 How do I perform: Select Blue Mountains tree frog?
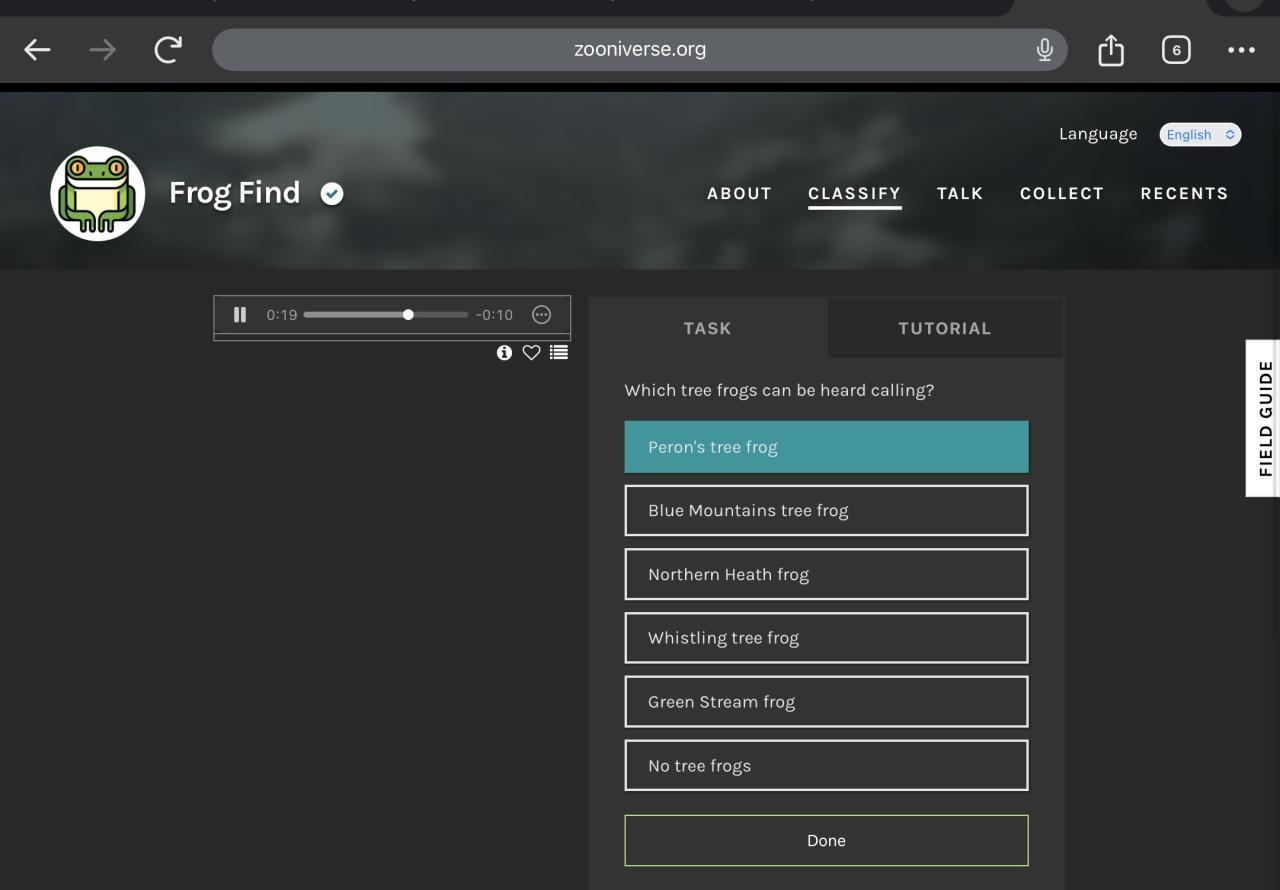[826, 511]
